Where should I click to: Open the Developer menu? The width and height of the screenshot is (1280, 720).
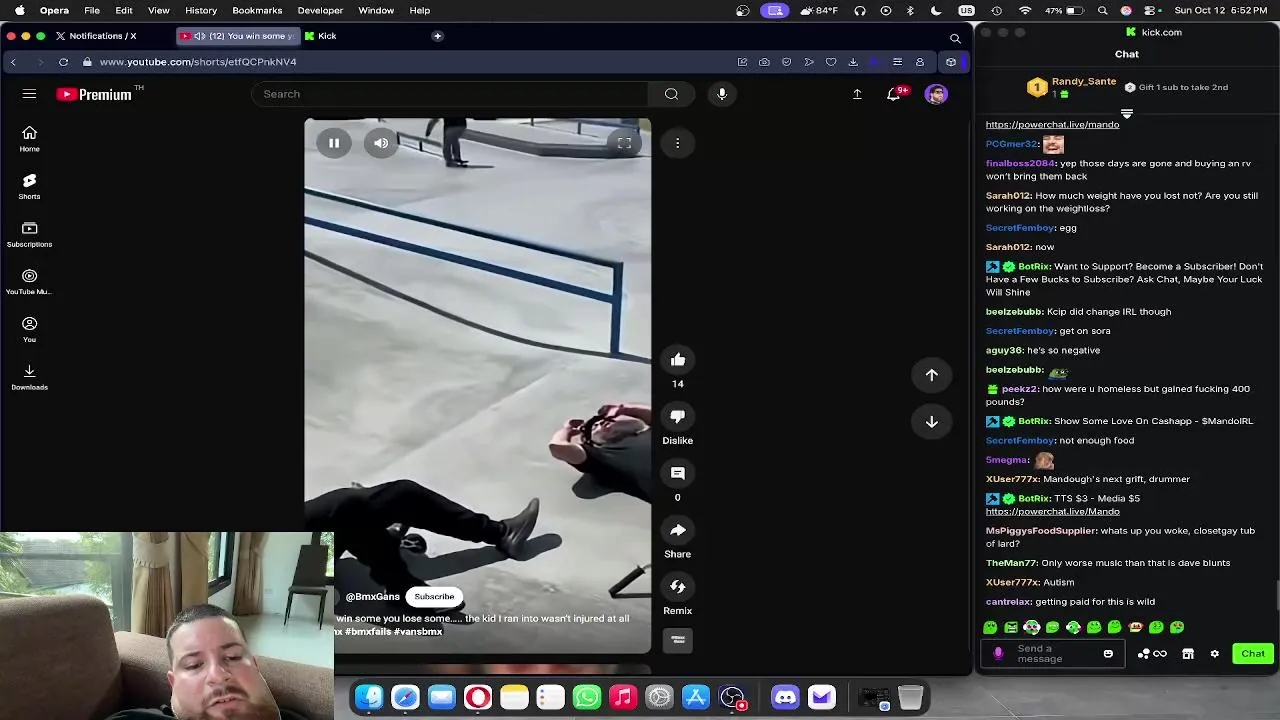[320, 11]
